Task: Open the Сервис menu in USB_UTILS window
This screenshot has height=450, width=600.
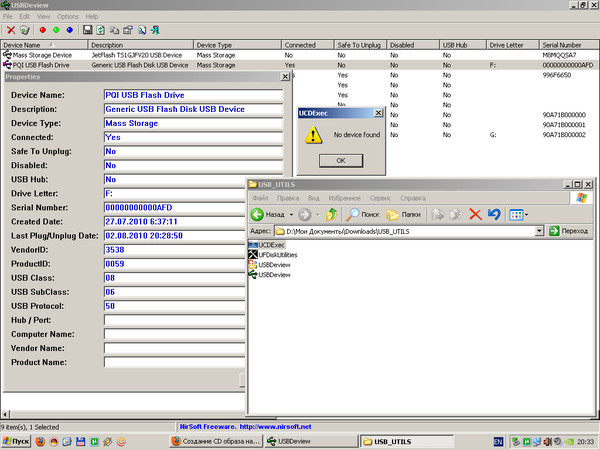Action: click(380, 198)
